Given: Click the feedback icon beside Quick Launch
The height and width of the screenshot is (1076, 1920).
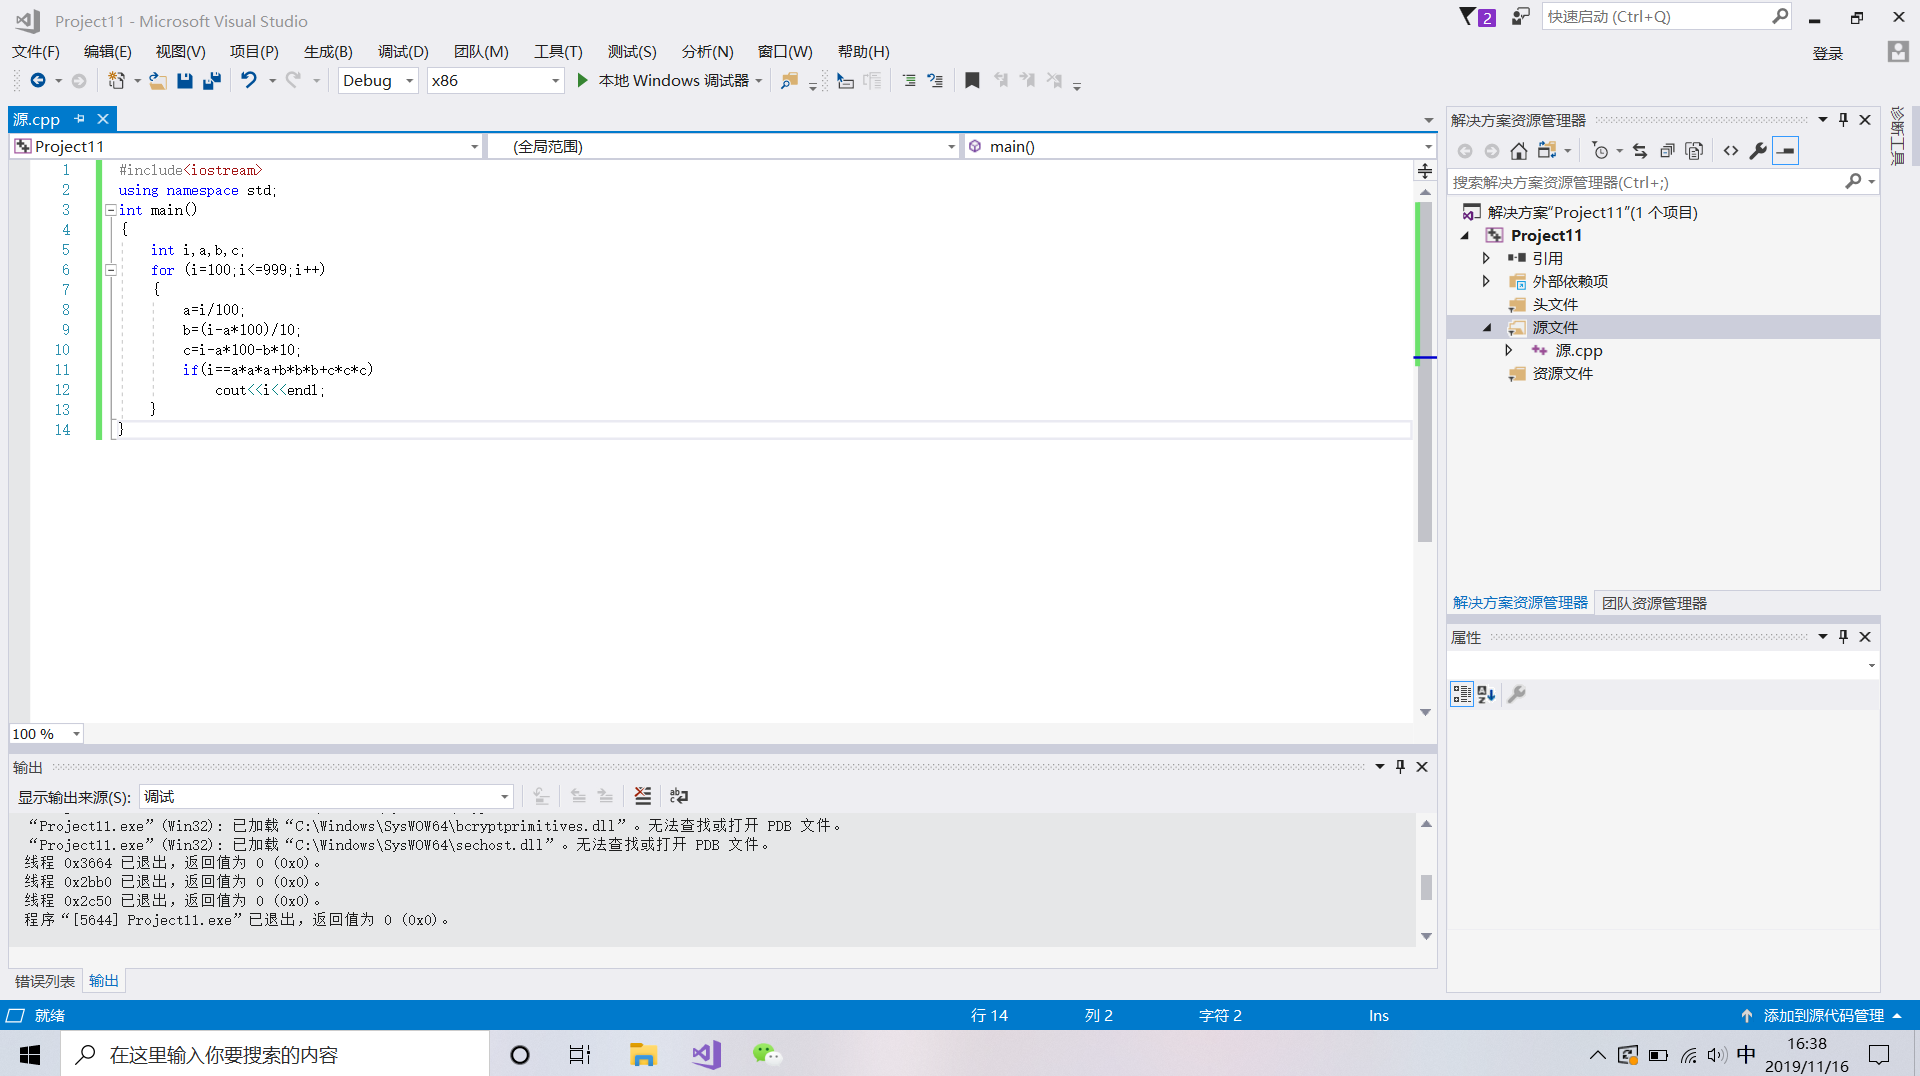Looking at the screenshot, I should click(x=1520, y=17).
